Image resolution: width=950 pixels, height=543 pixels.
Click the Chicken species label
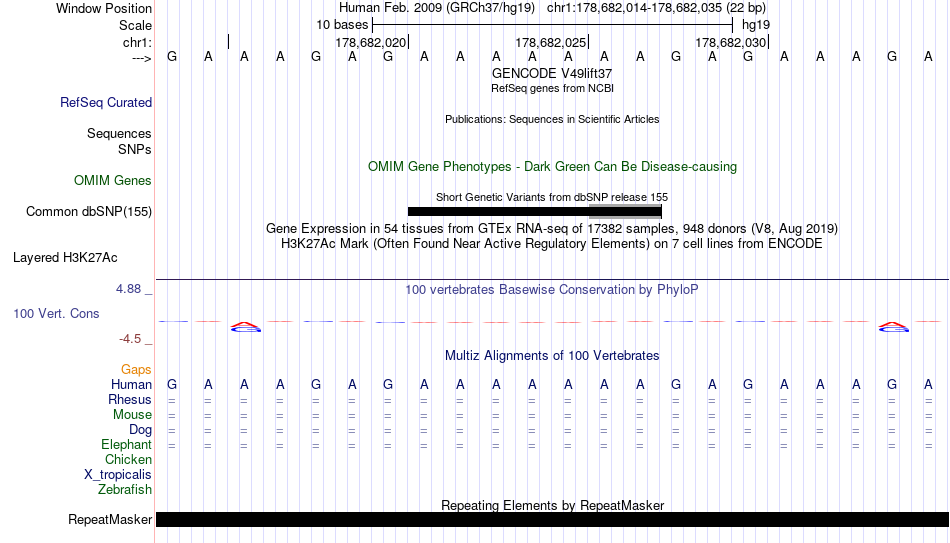(x=128, y=459)
